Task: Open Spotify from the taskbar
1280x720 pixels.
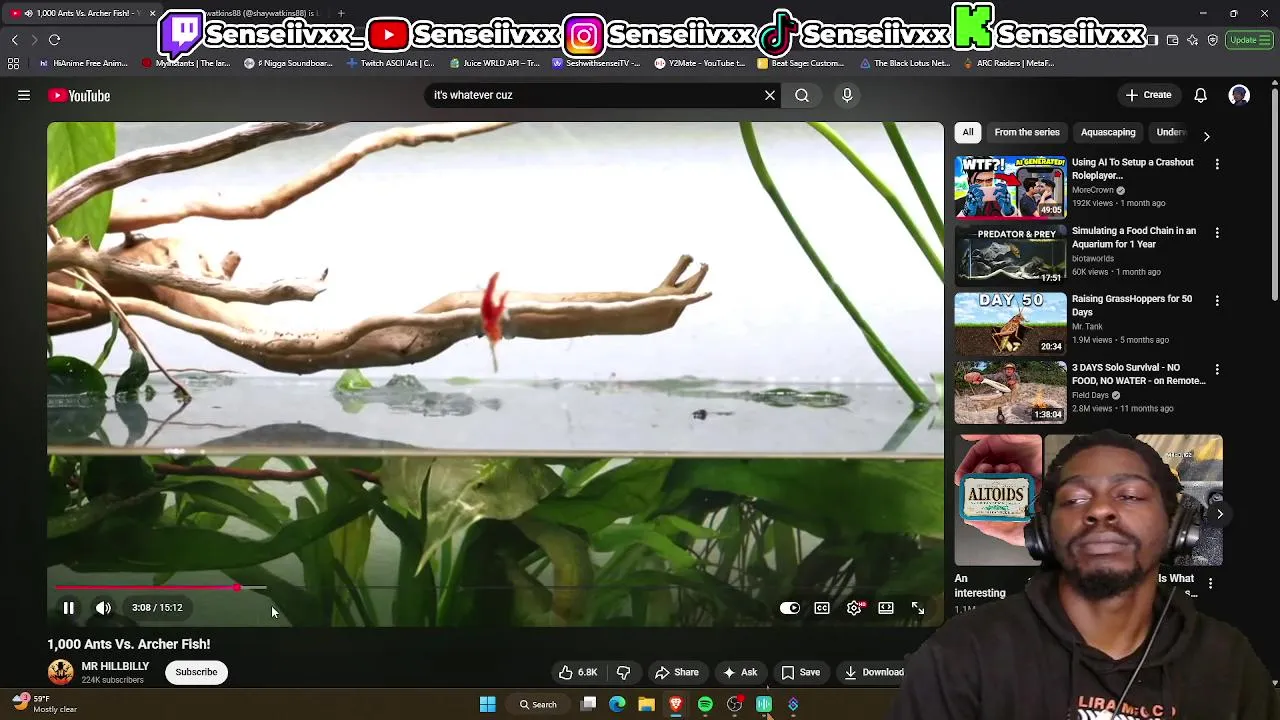Action: [705, 704]
